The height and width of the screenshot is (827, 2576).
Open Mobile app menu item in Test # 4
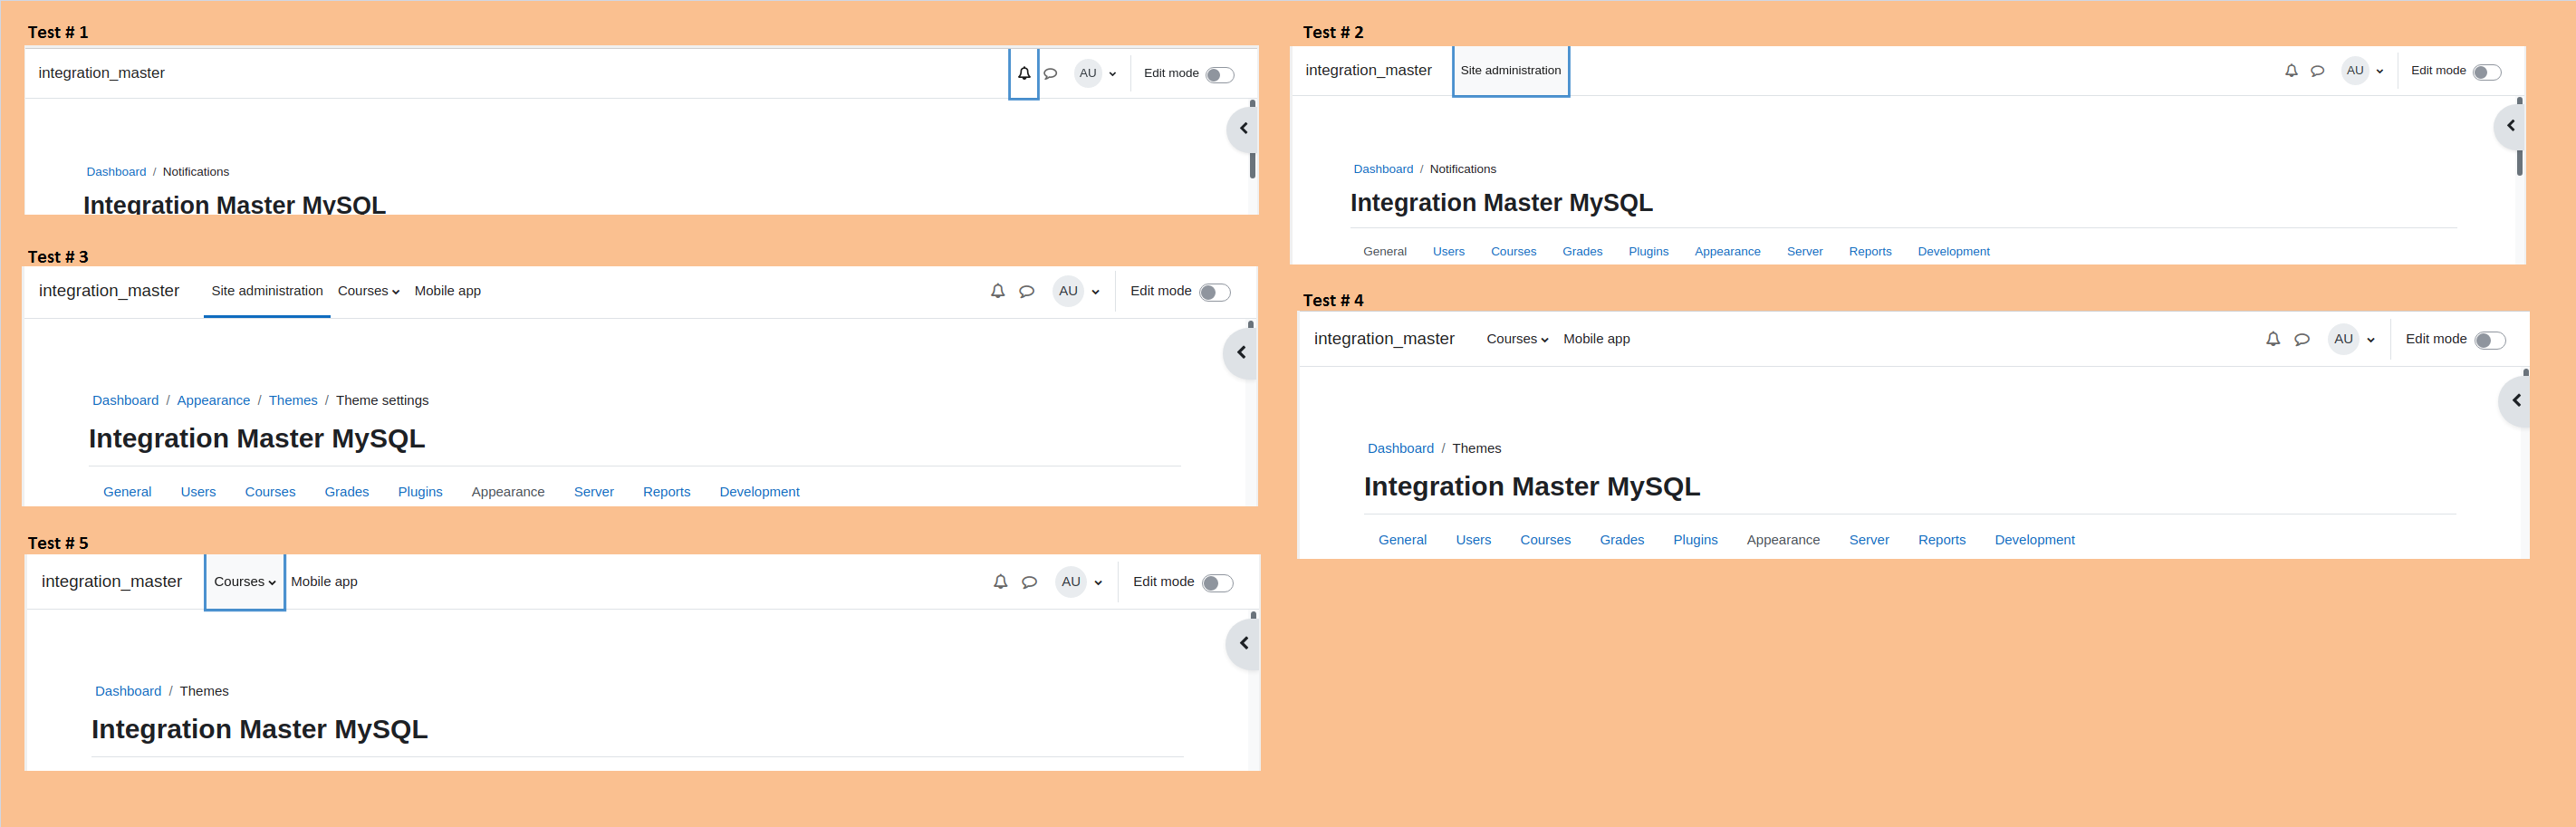1596,339
